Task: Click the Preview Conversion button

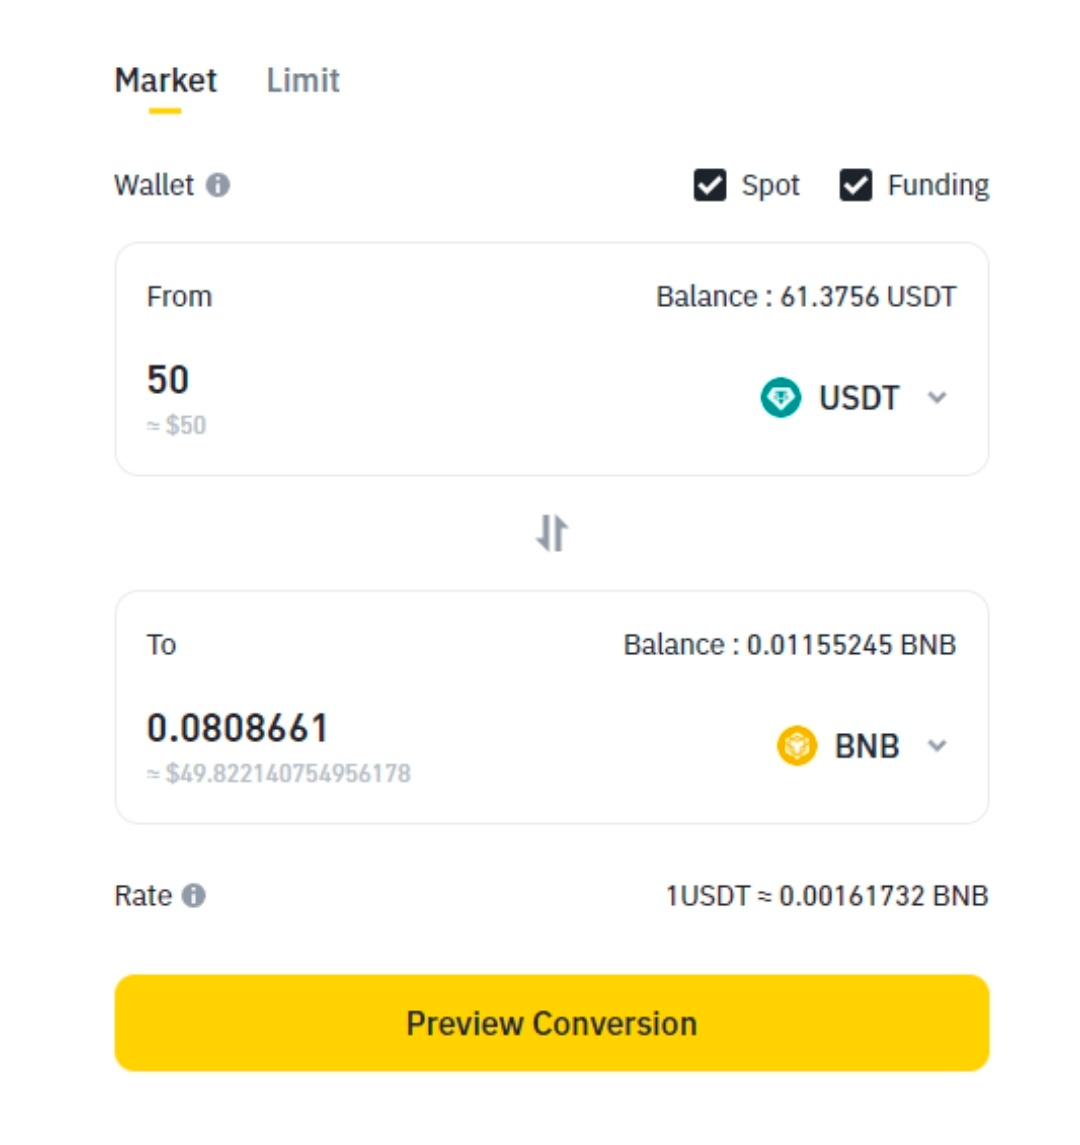Action: click(552, 1022)
